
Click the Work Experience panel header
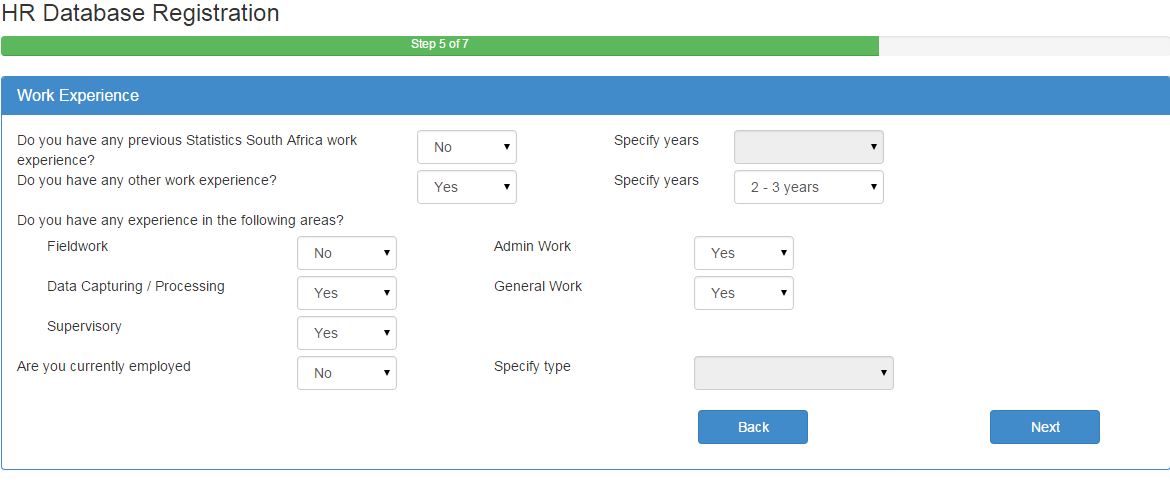tap(585, 96)
